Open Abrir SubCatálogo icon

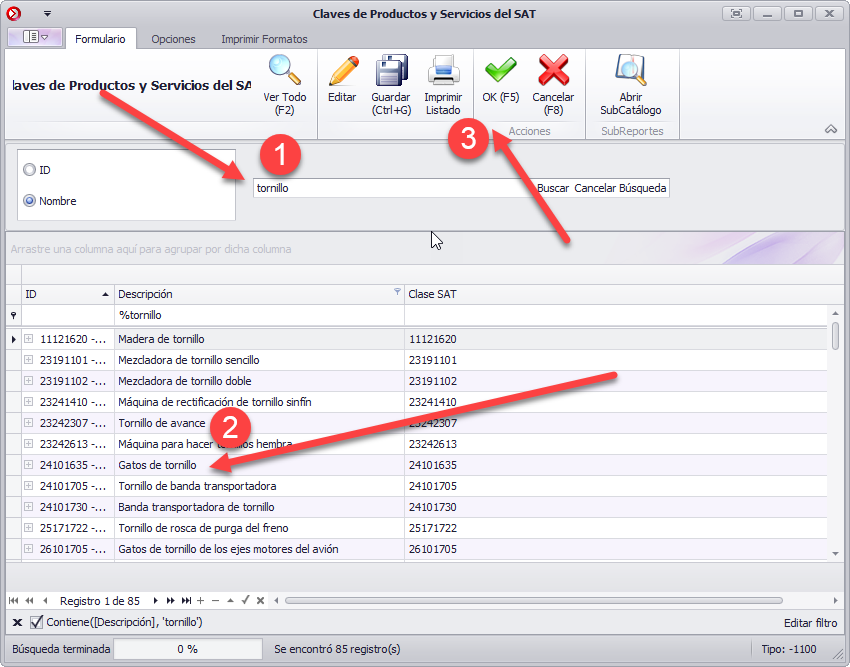pyautogui.click(x=630, y=70)
